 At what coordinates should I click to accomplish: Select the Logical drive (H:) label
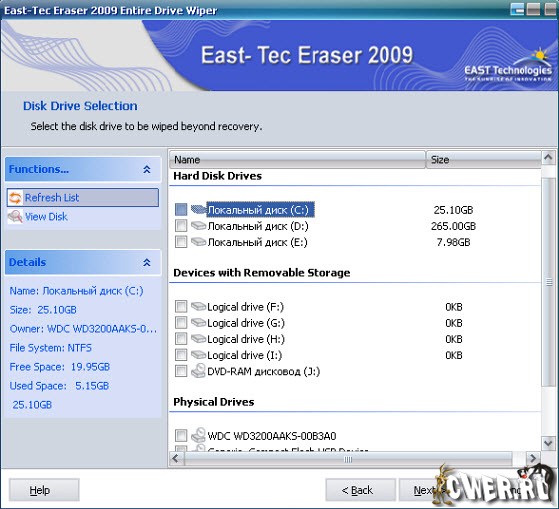point(246,339)
